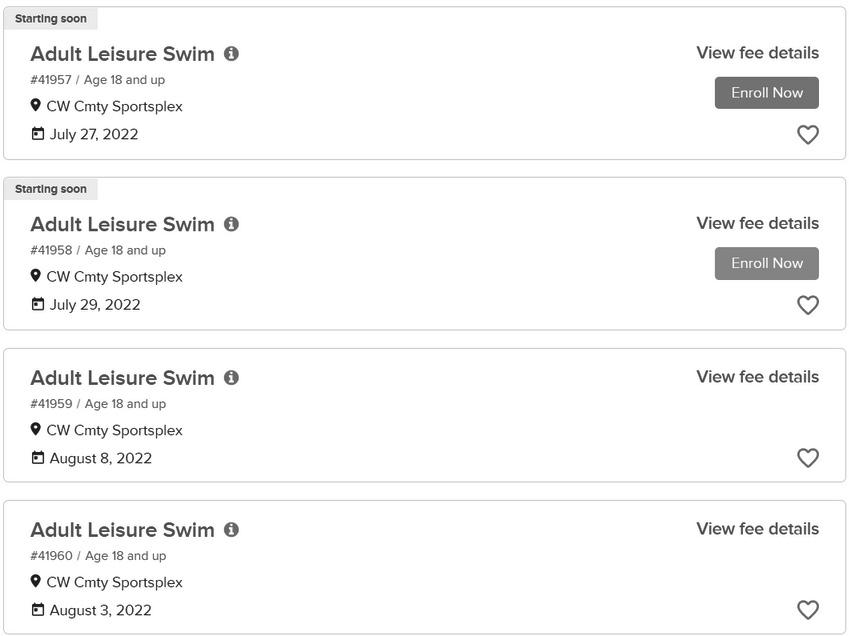This screenshot has width=851, height=636.
Task: Open info icon for activity #41959
Action: pyautogui.click(x=231, y=378)
